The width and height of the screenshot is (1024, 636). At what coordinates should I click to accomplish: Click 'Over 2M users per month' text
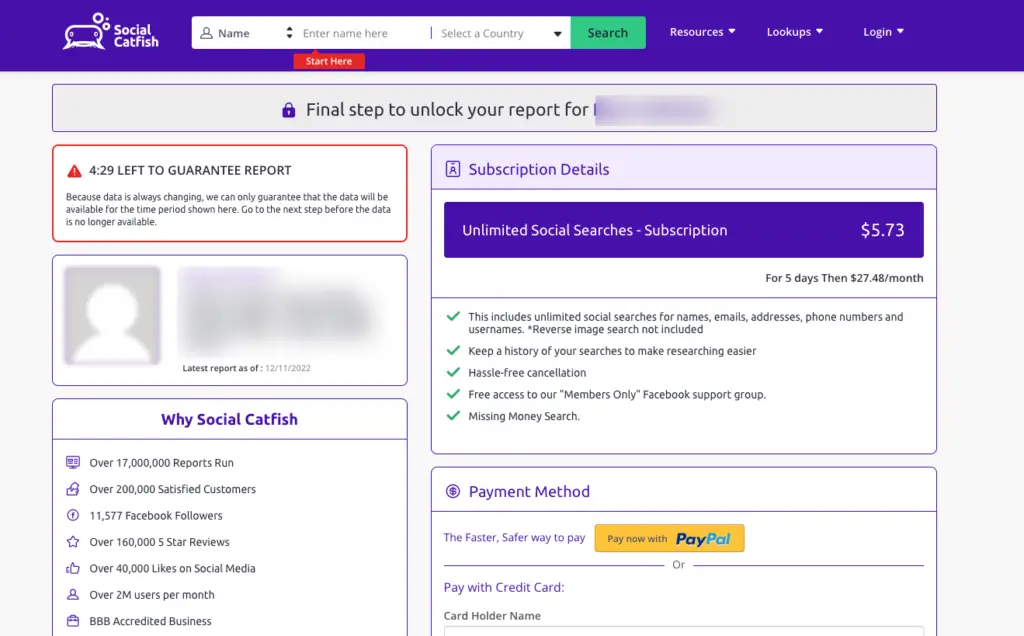pyautogui.click(x=152, y=594)
